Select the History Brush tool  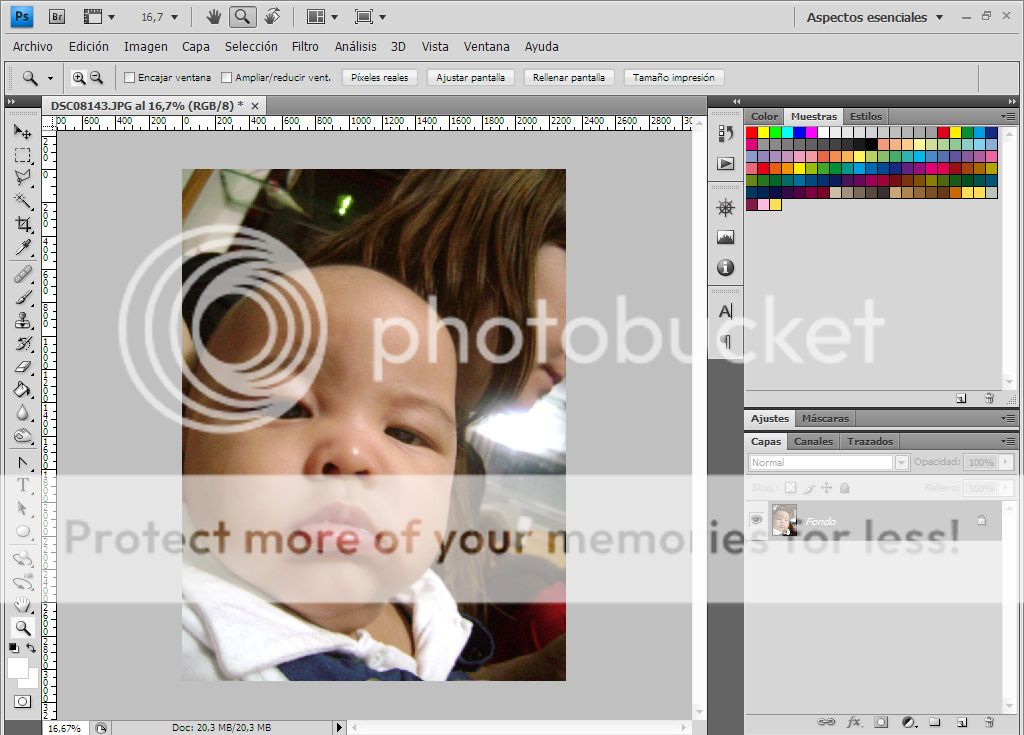(22, 344)
